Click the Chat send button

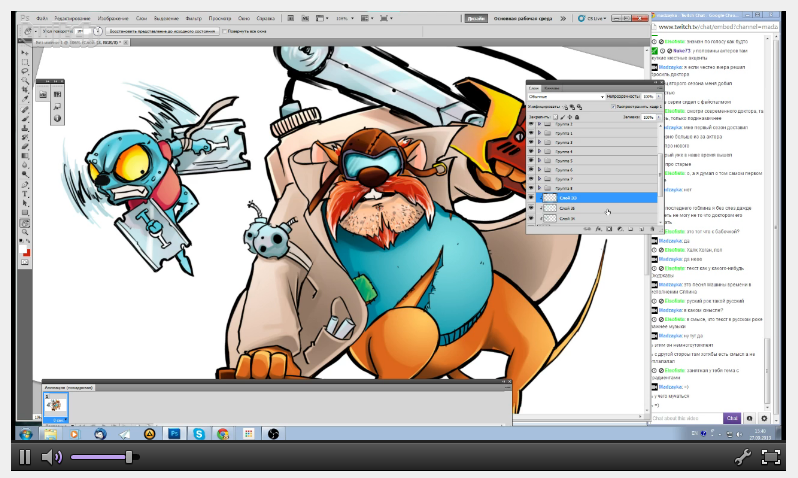tap(732, 418)
